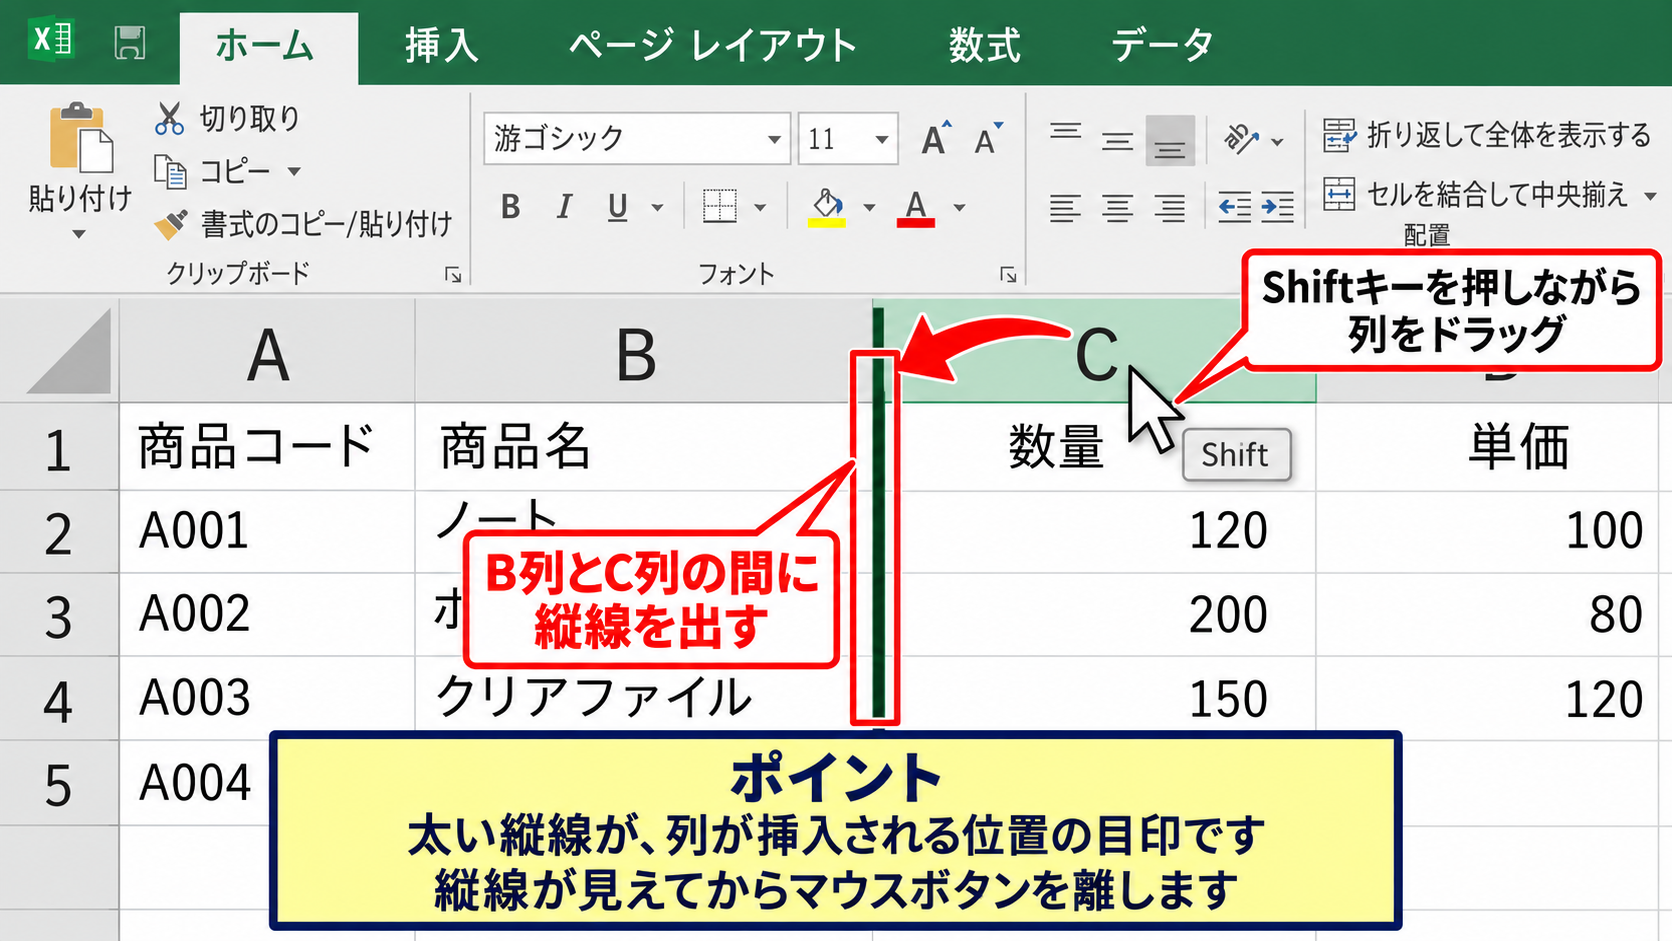
Task: Toggle Align Left horizontal alignment
Action: click(1065, 207)
